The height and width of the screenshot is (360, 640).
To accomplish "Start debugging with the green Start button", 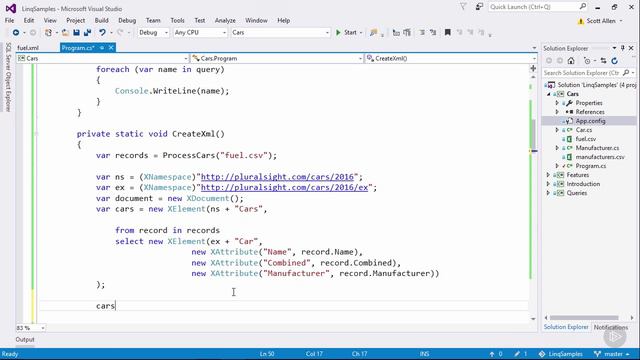I will pyautogui.click(x=347, y=33).
